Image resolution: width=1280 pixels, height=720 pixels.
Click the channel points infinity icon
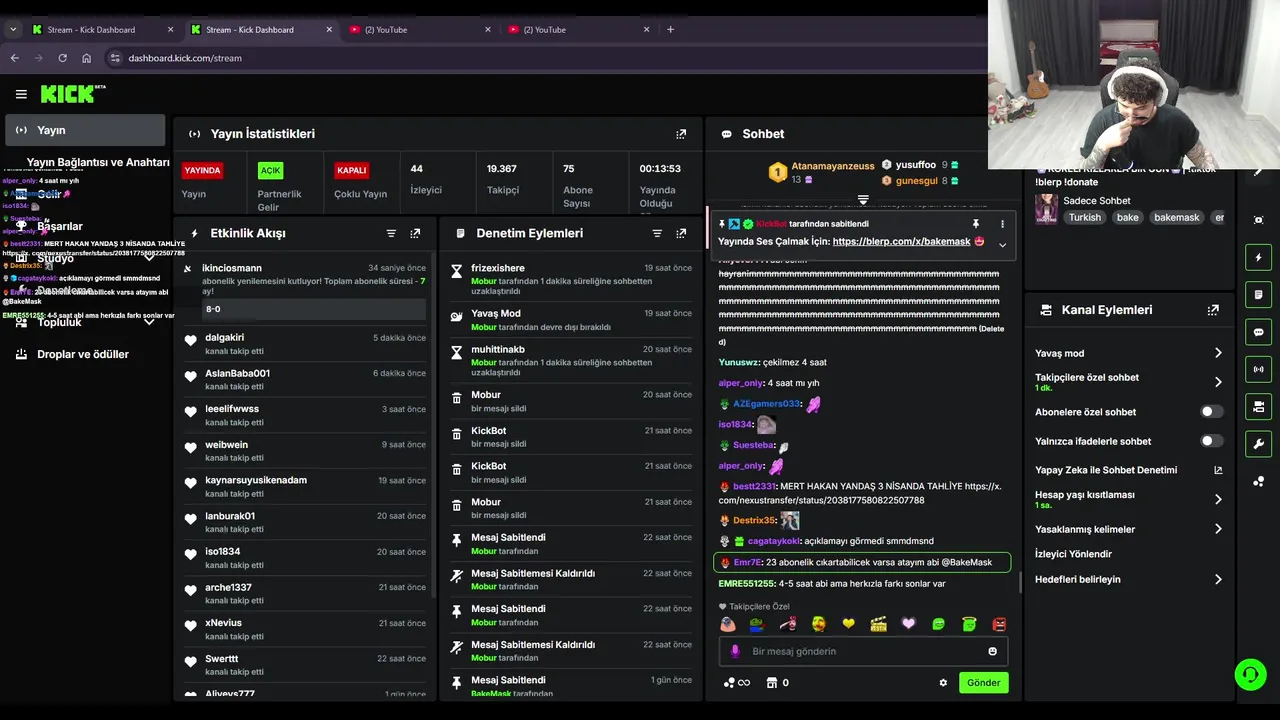736,683
